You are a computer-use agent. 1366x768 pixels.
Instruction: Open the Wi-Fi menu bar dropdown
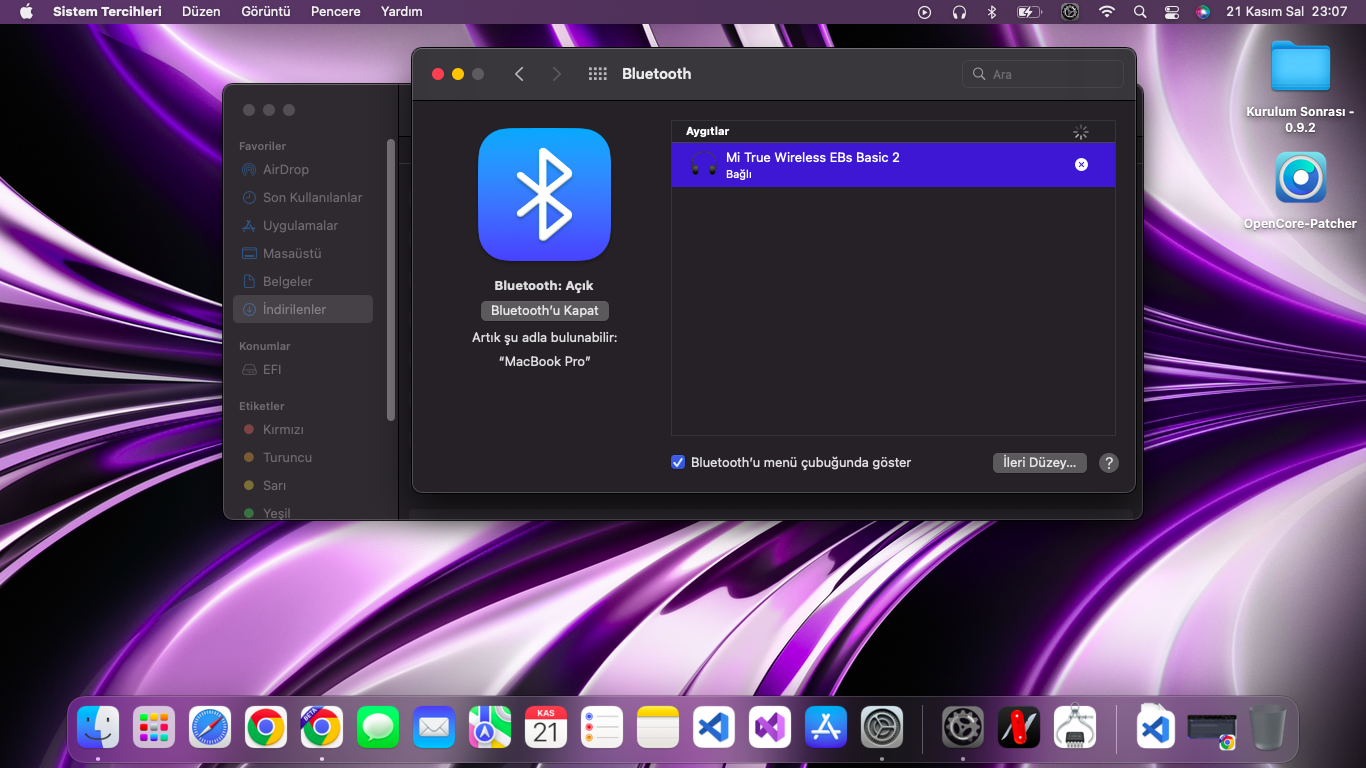click(1106, 12)
